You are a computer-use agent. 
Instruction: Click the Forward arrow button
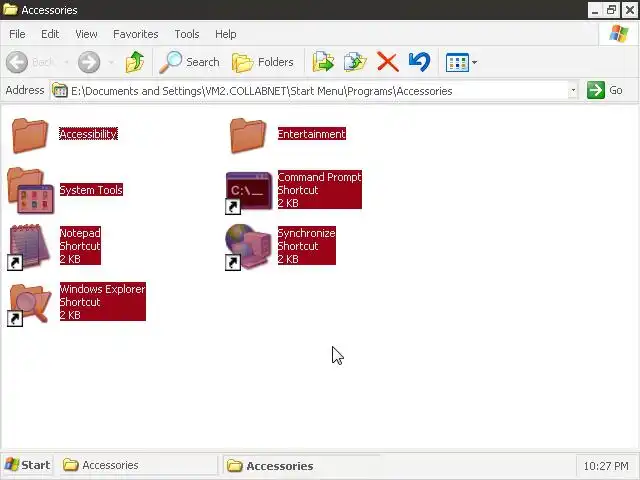(x=89, y=62)
